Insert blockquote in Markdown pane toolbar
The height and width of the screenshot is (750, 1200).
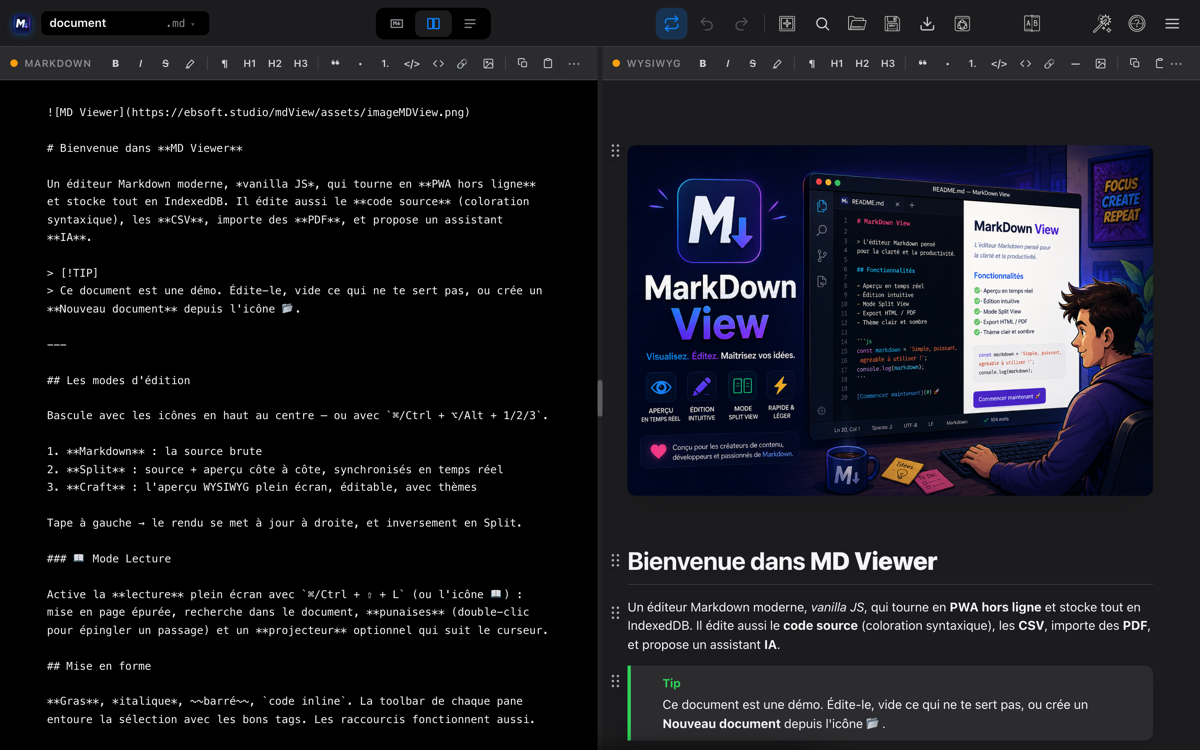(335, 64)
